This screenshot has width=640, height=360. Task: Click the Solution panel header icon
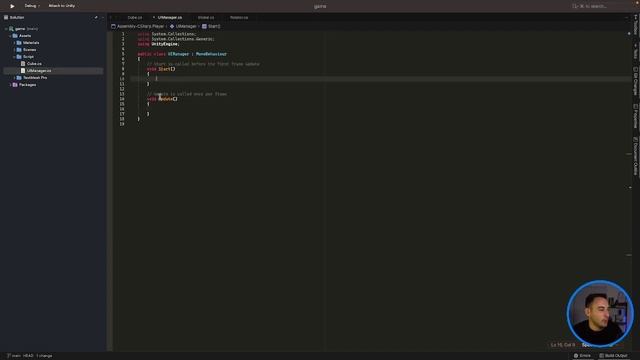pos(6,18)
